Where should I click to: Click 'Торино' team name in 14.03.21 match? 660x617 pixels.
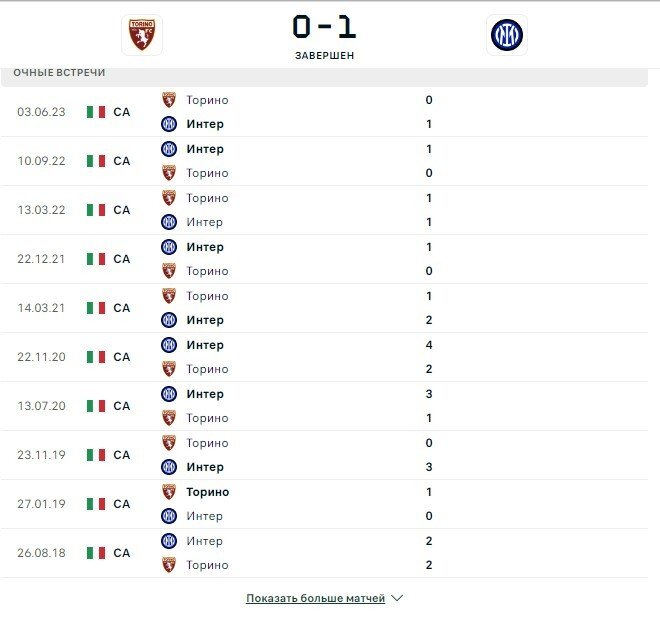[207, 296]
